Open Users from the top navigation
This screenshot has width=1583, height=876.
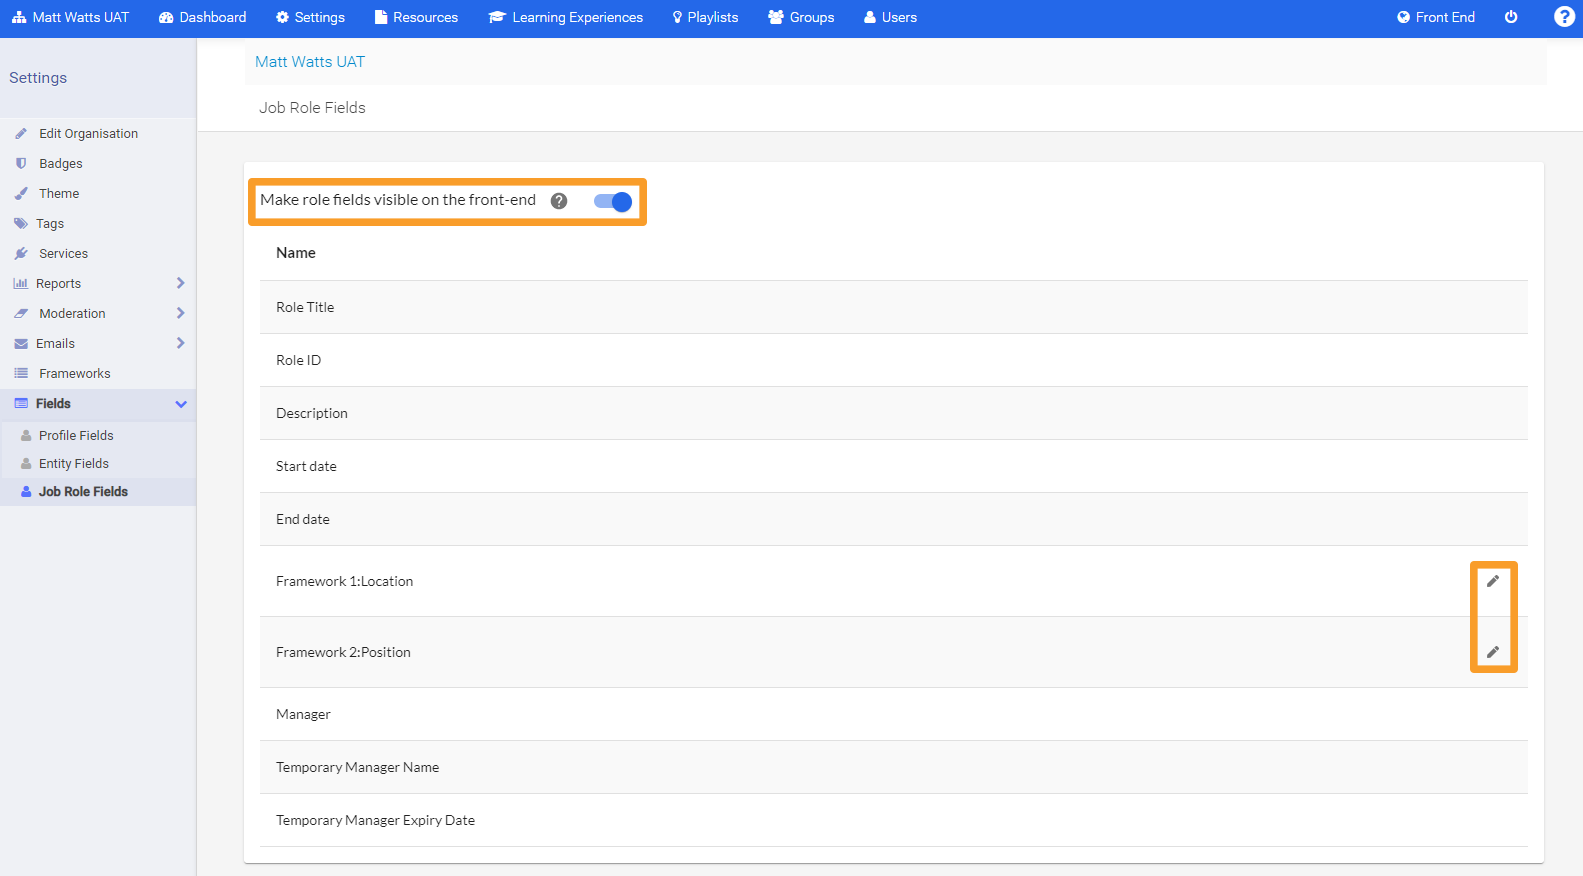(890, 17)
